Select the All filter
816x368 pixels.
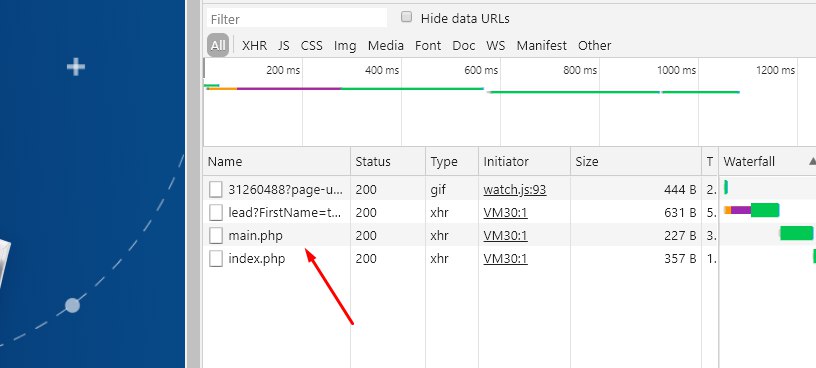coord(218,45)
